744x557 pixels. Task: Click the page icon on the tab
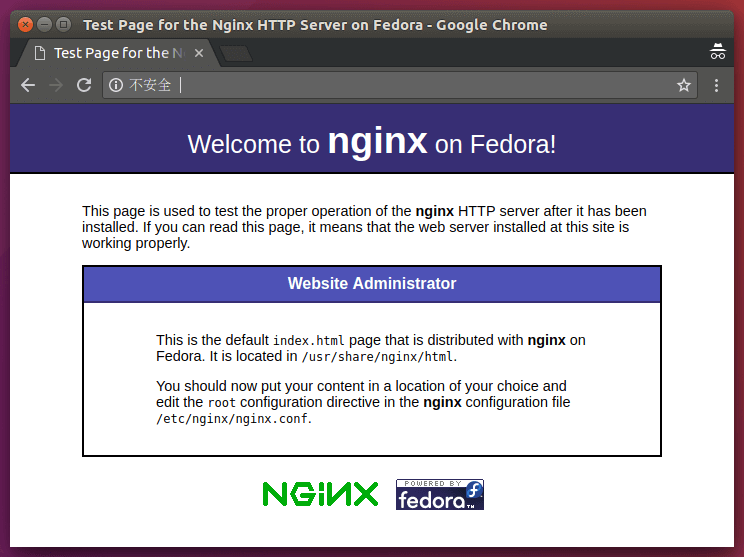click(x=40, y=53)
